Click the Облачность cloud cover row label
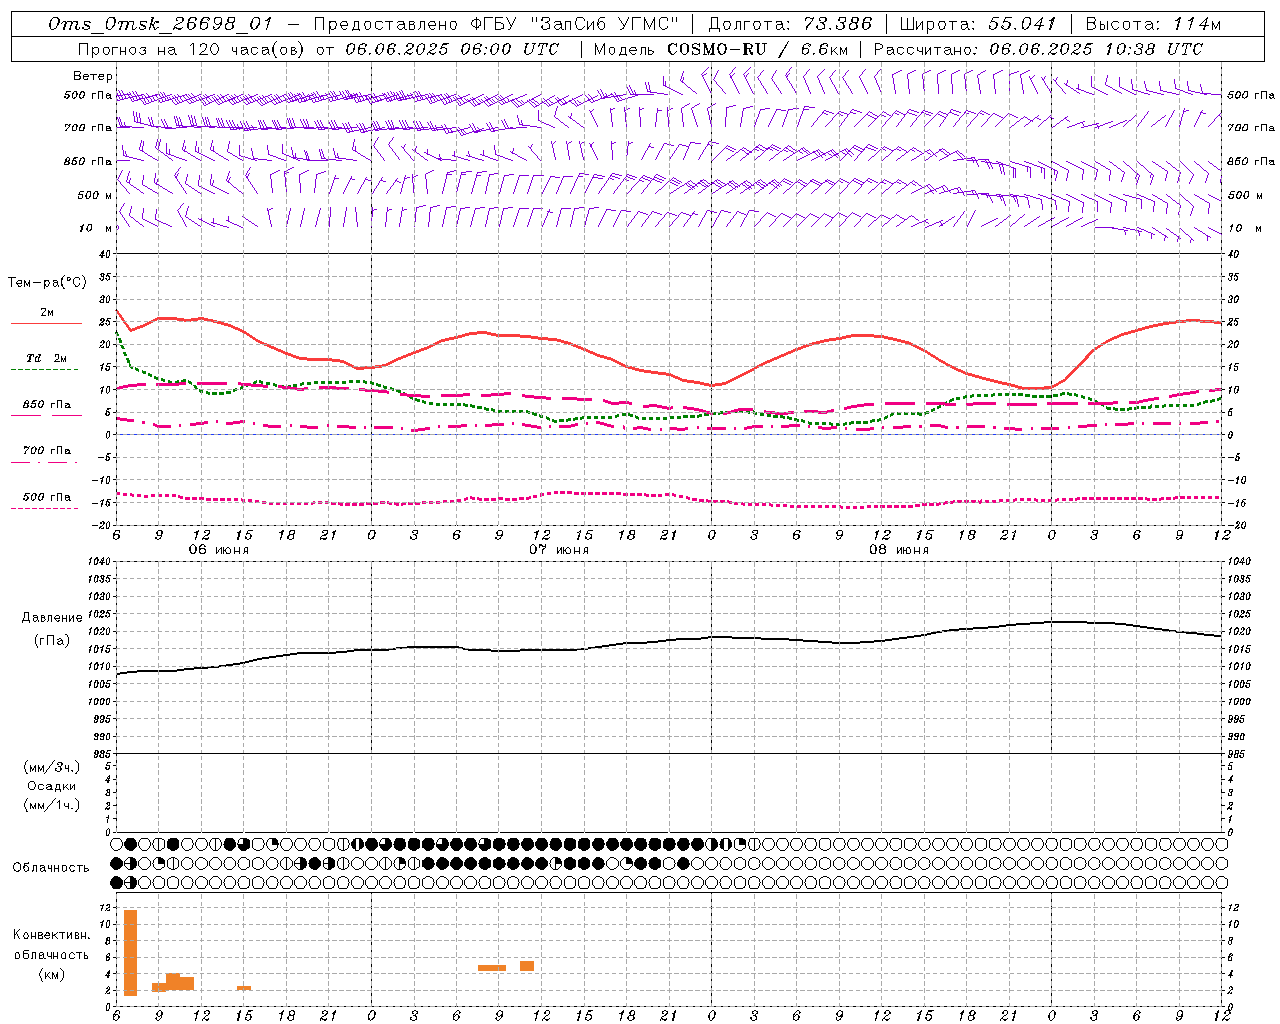 point(51,868)
